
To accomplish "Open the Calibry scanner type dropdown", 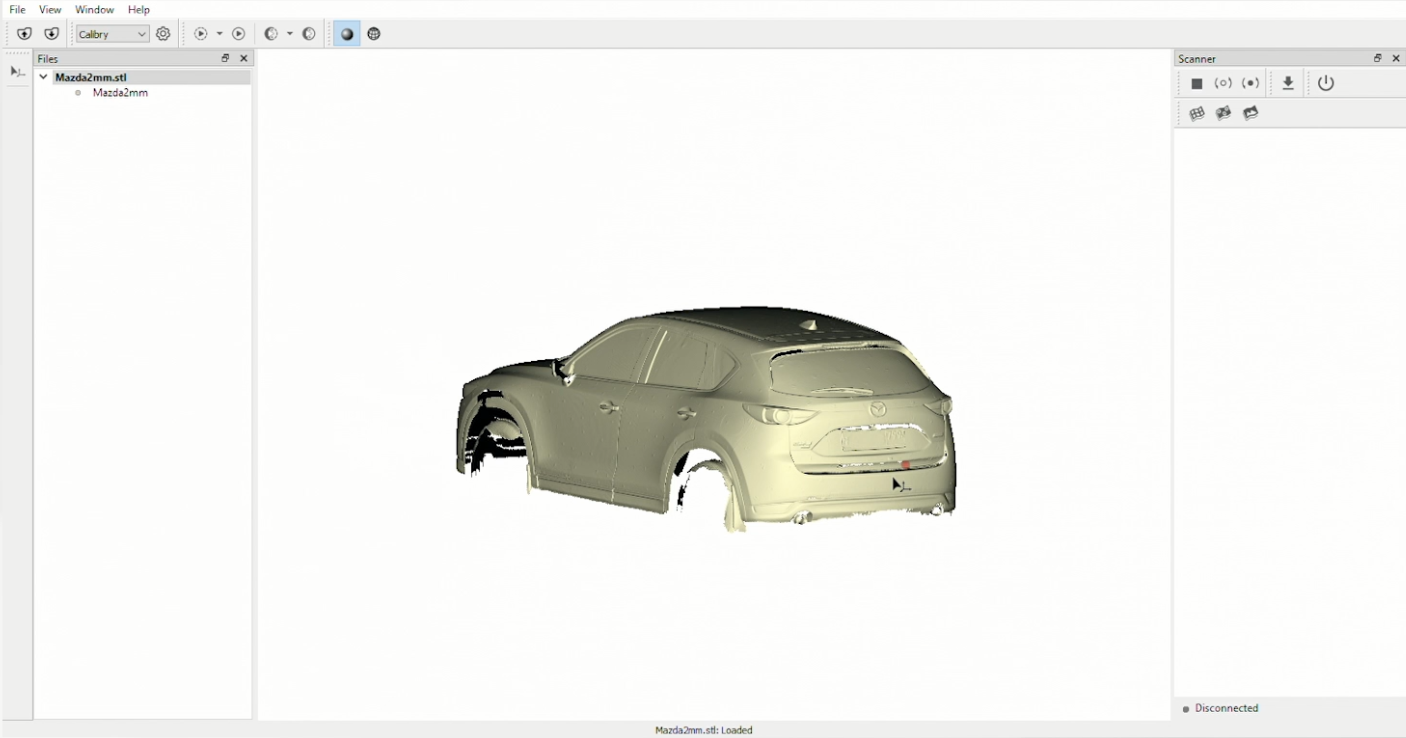I will tap(113, 34).
